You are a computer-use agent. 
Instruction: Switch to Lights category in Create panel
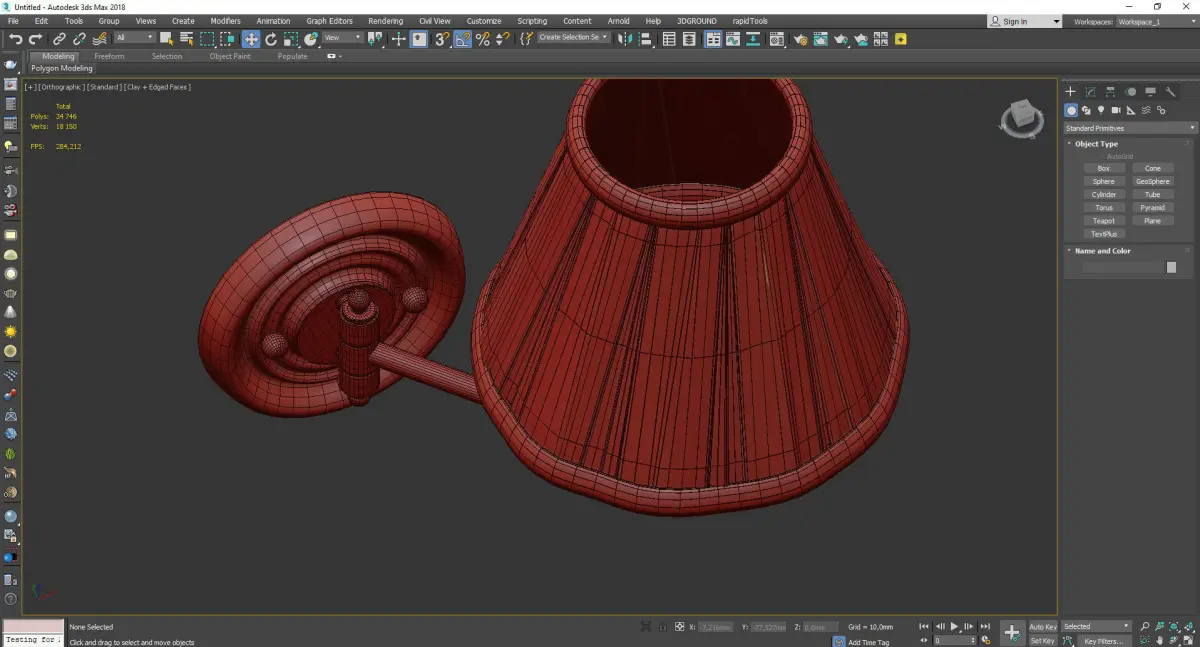point(1101,110)
